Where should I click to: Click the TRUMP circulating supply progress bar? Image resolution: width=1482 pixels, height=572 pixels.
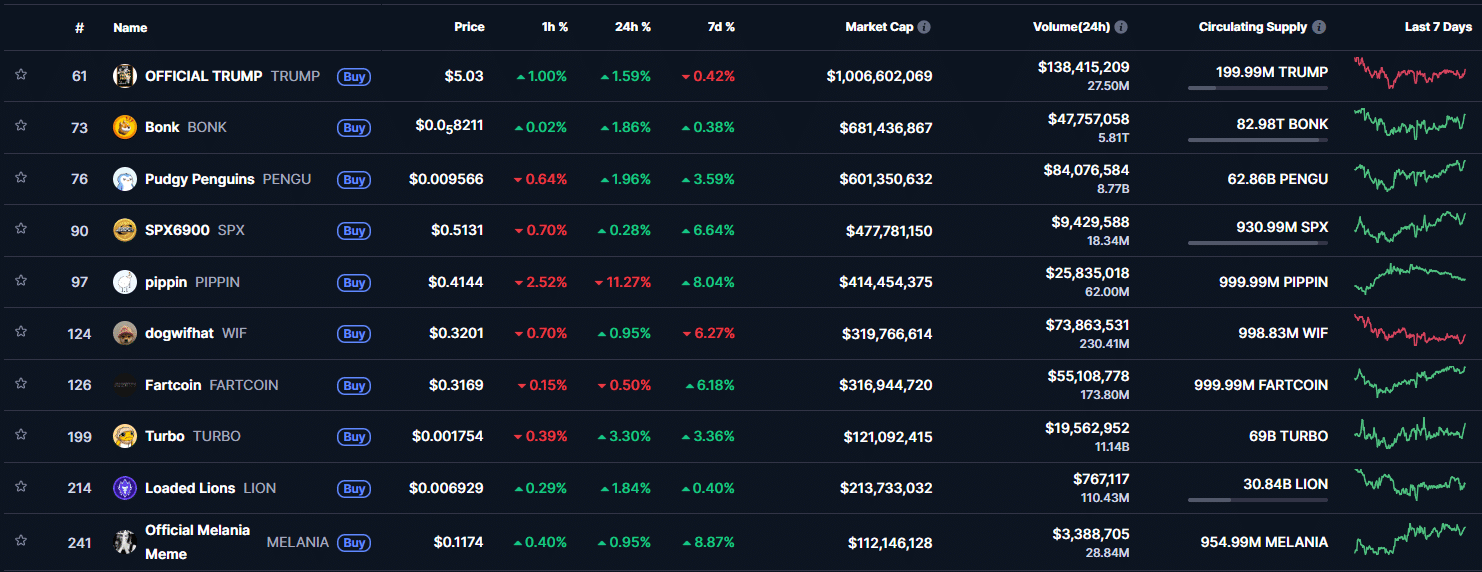(1257, 88)
